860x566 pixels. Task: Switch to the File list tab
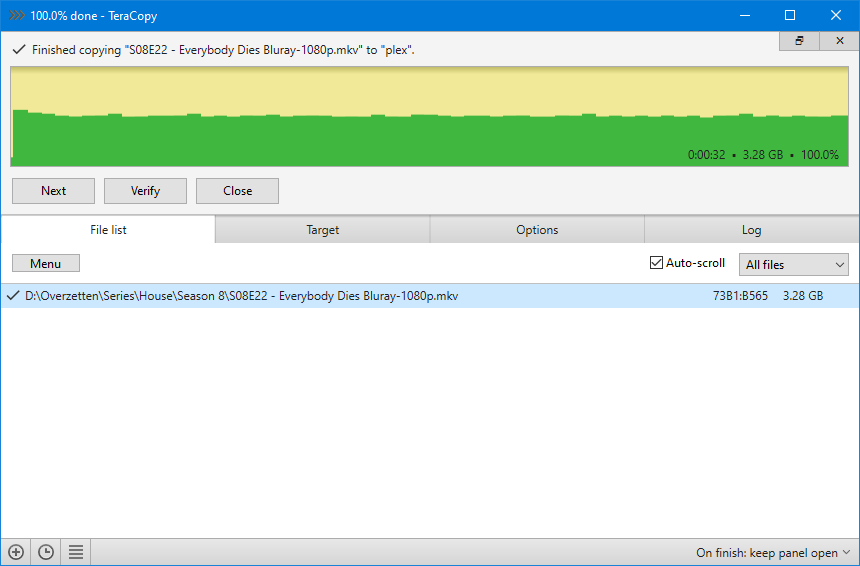(x=108, y=229)
